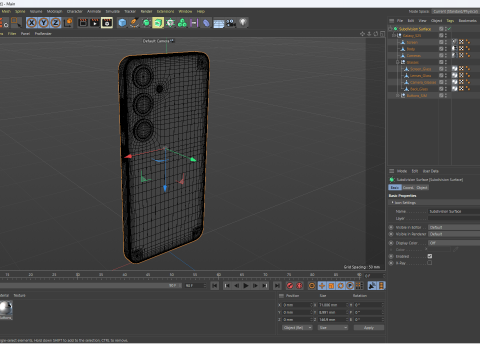Click the material sphere thumbnail
Image resolution: width=480 pixels, height=360 pixels.
point(6,308)
